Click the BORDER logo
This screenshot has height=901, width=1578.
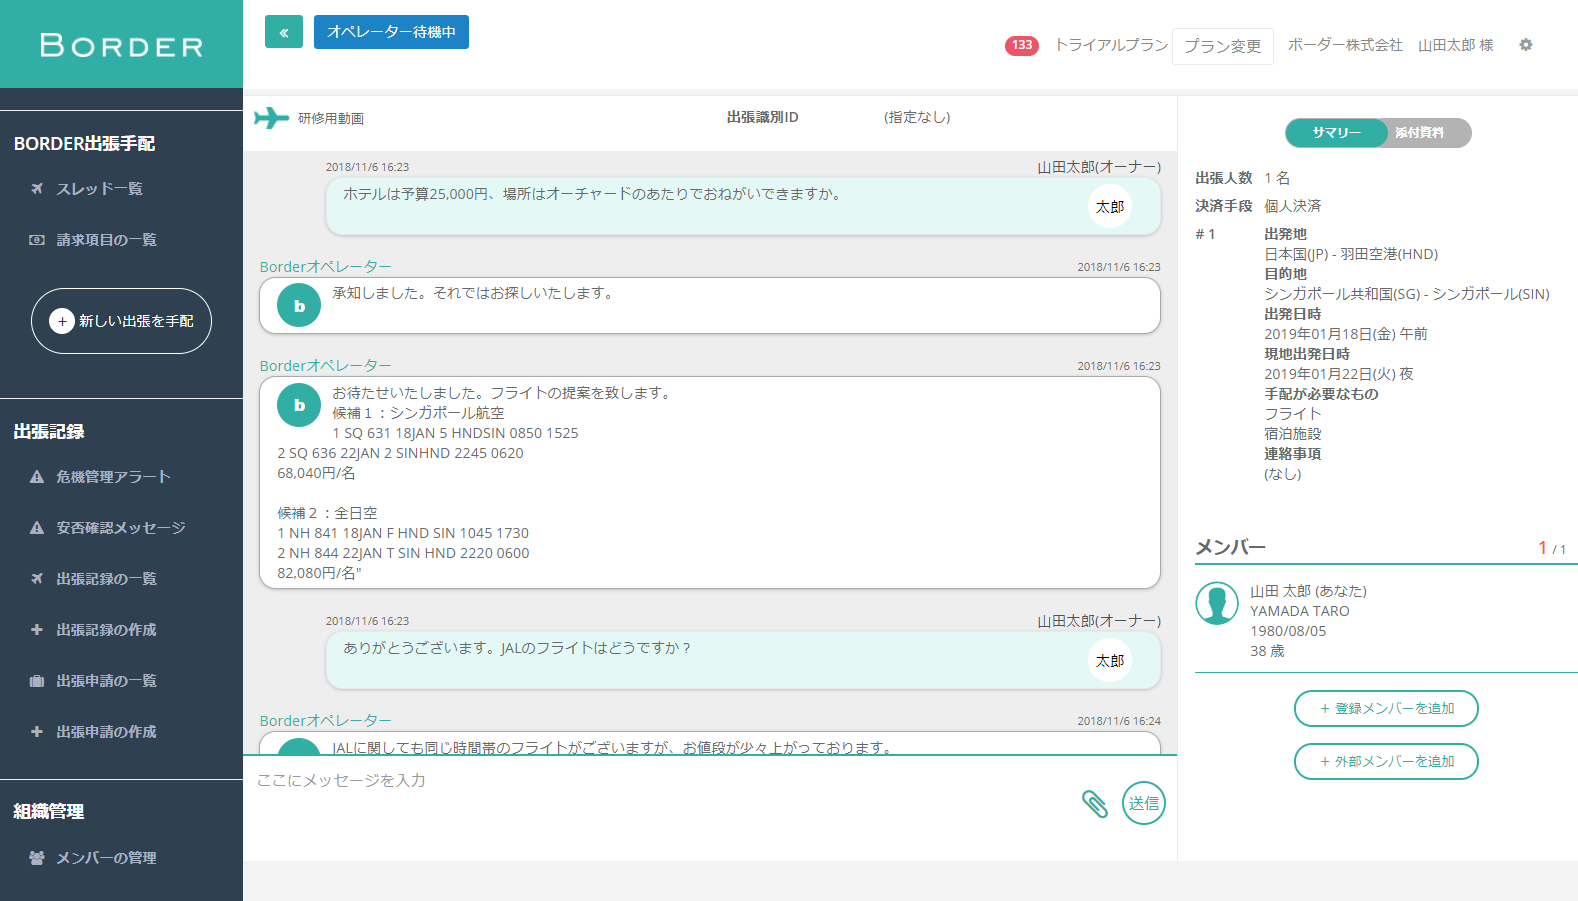click(x=121, y=45)
